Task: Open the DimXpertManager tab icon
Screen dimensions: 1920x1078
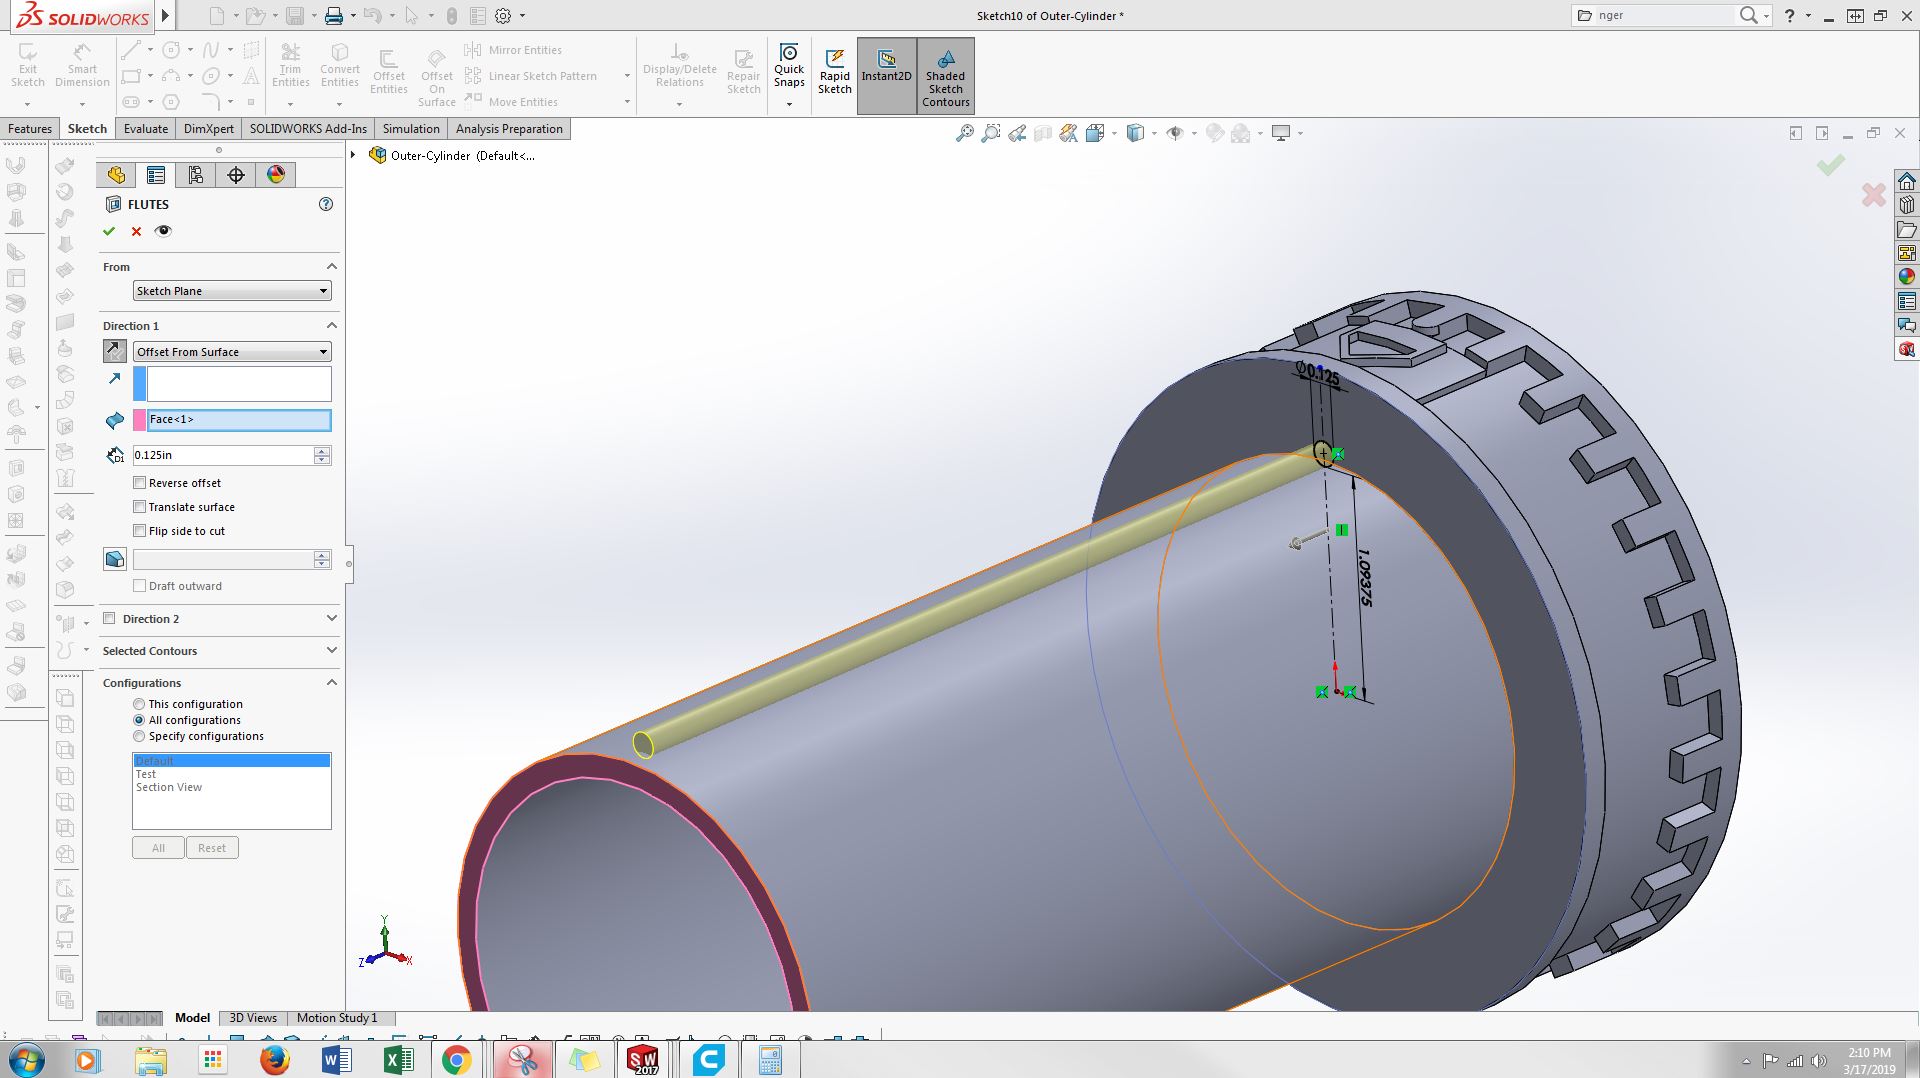Action: [236, 175]
